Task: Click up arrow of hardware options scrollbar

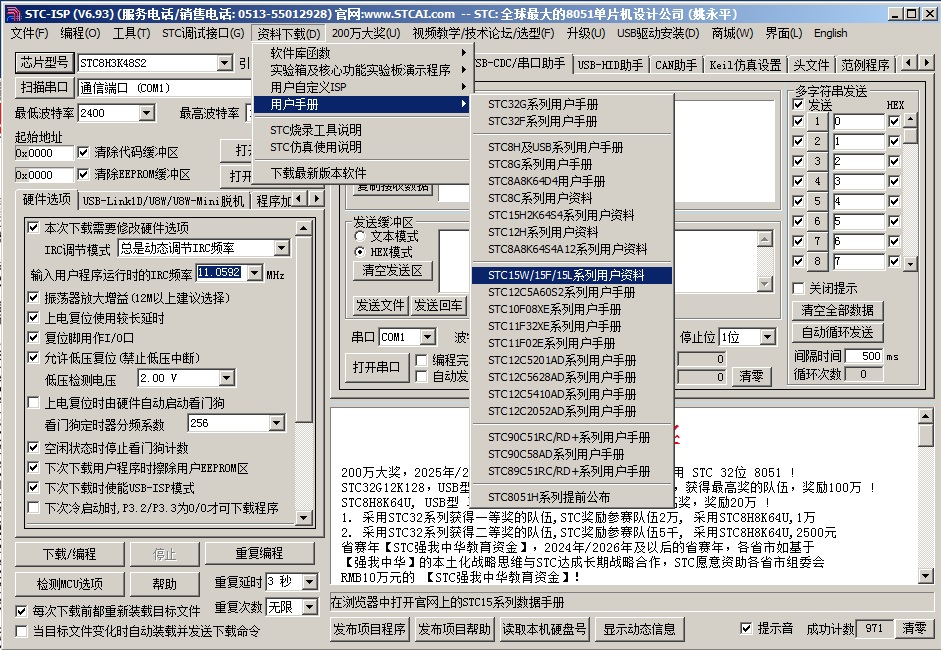Action: tap(304, 228)
